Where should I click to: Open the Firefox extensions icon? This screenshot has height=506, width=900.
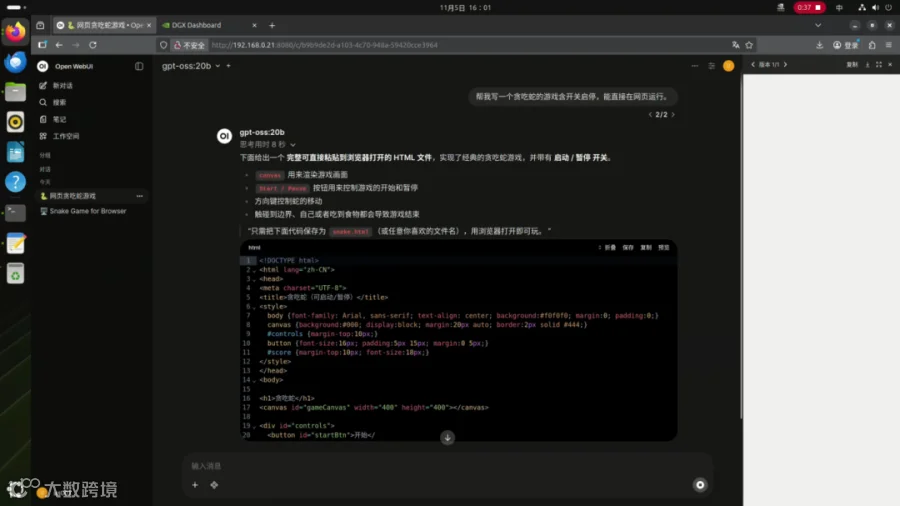872,45
